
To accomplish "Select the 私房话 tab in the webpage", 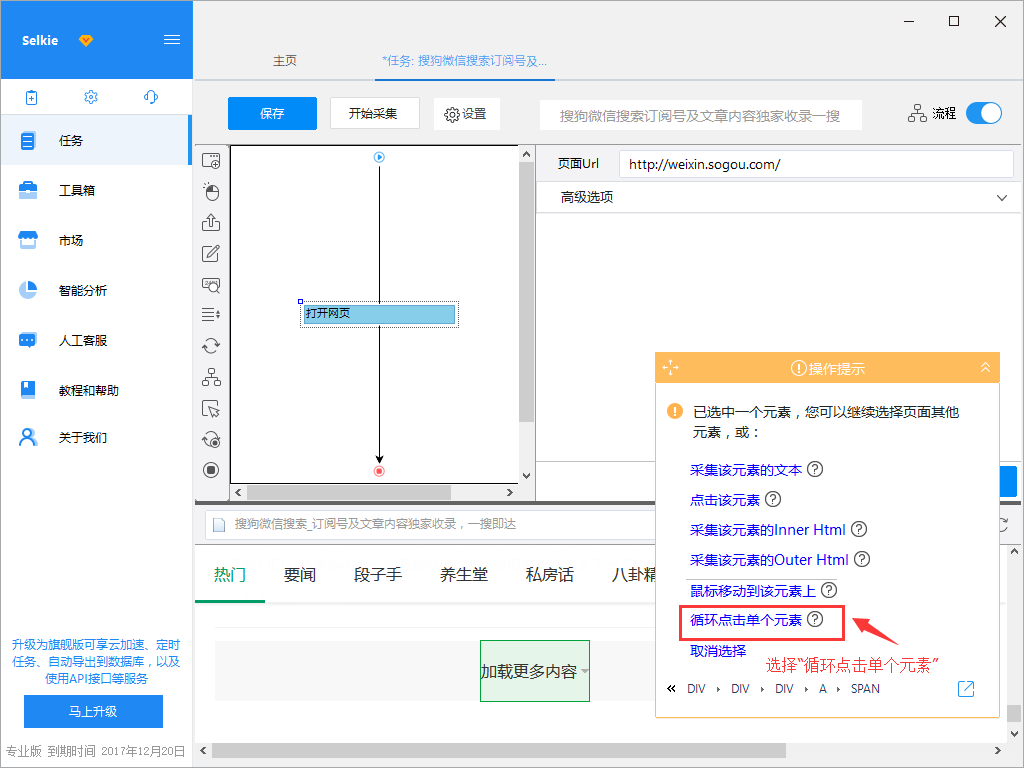I will (550, 575).
